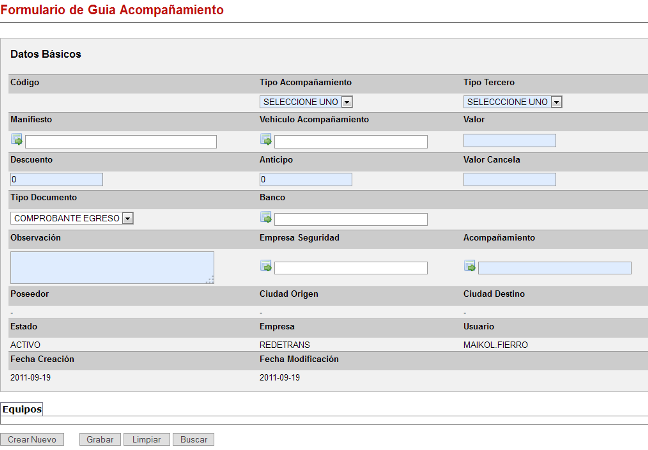Click the Manifiesto lookup icon

coord(16,139)
